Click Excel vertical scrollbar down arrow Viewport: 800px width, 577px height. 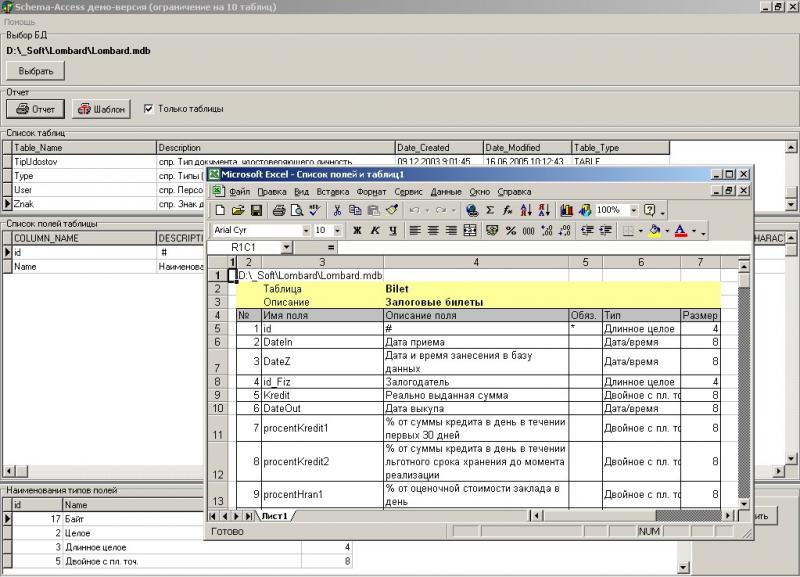743,504
